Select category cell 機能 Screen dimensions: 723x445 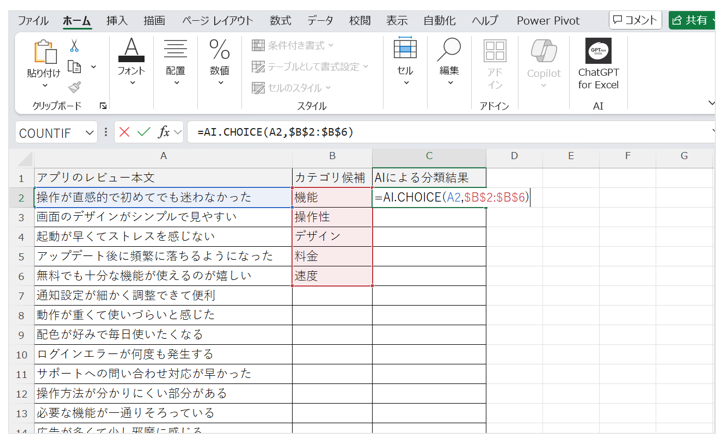click(332, 197)
